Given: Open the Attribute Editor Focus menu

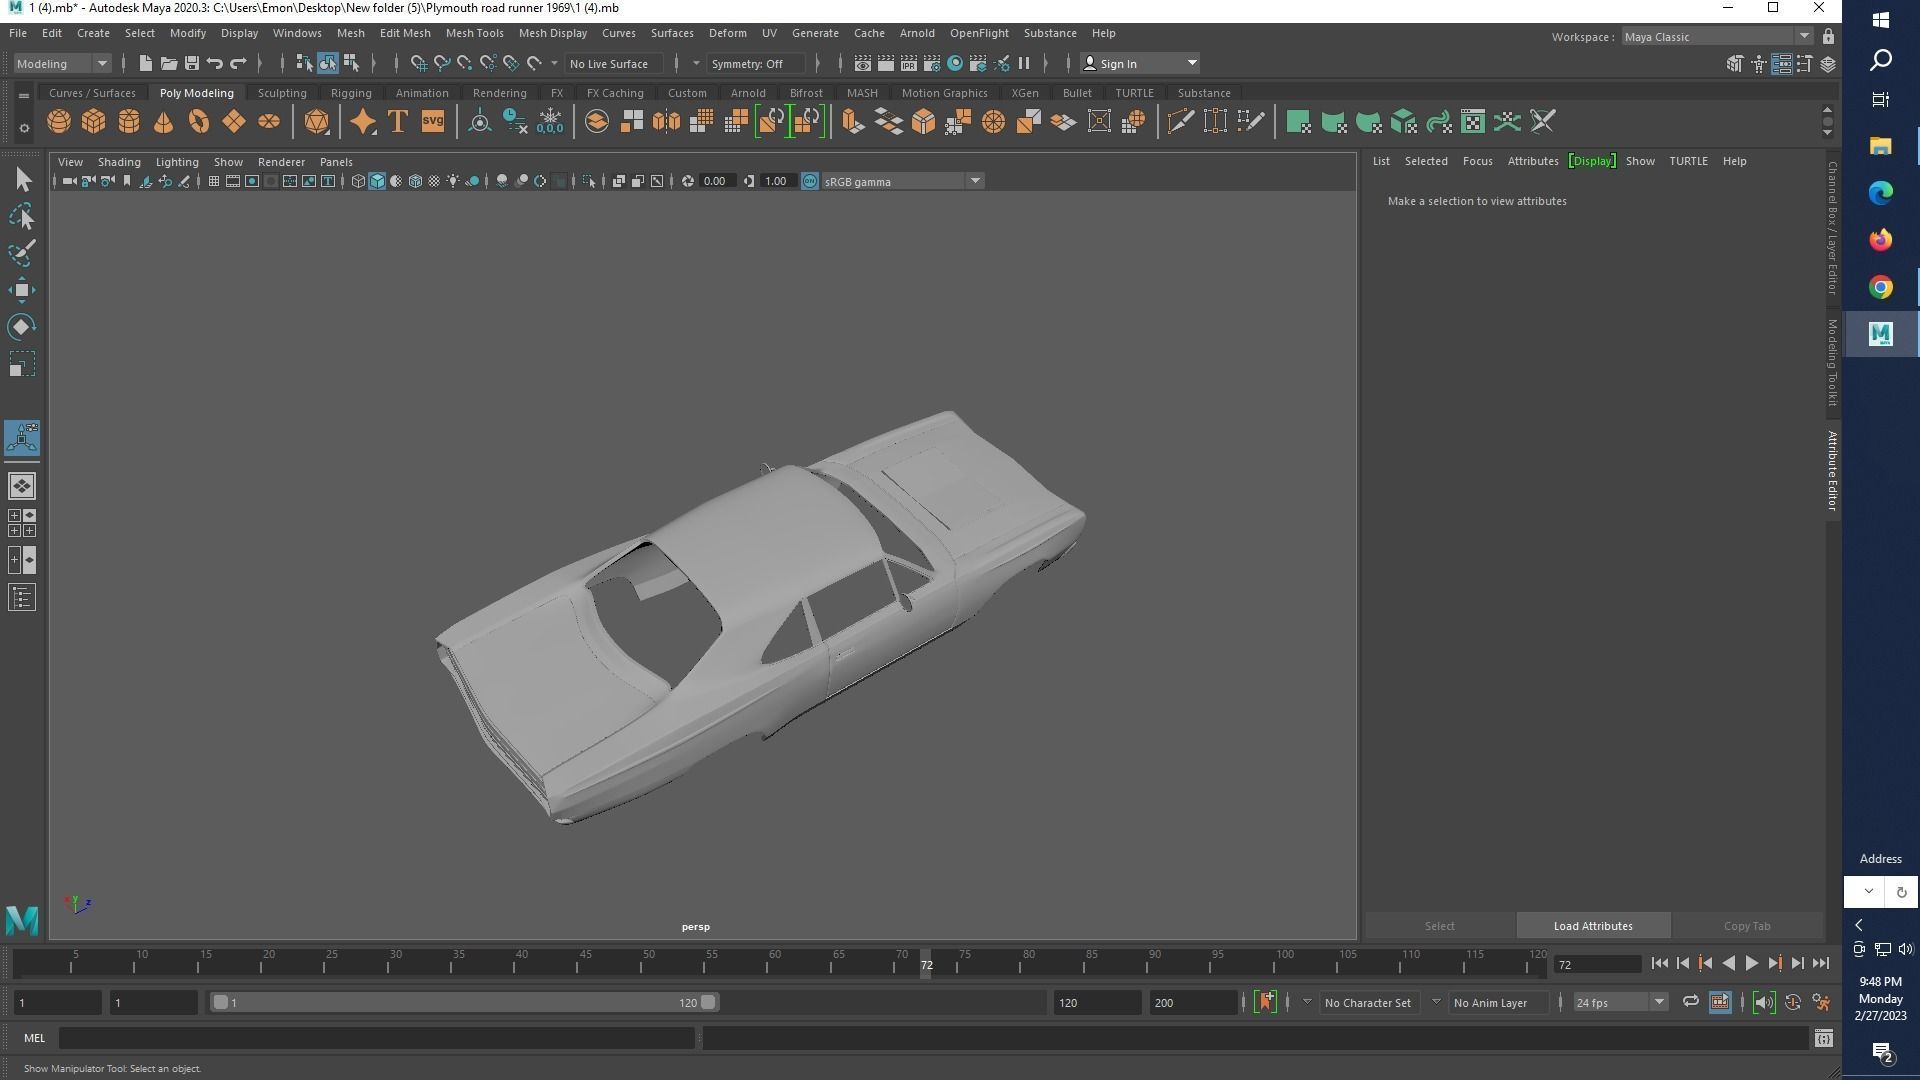Looking at the screenshot, I should 1477,161.
